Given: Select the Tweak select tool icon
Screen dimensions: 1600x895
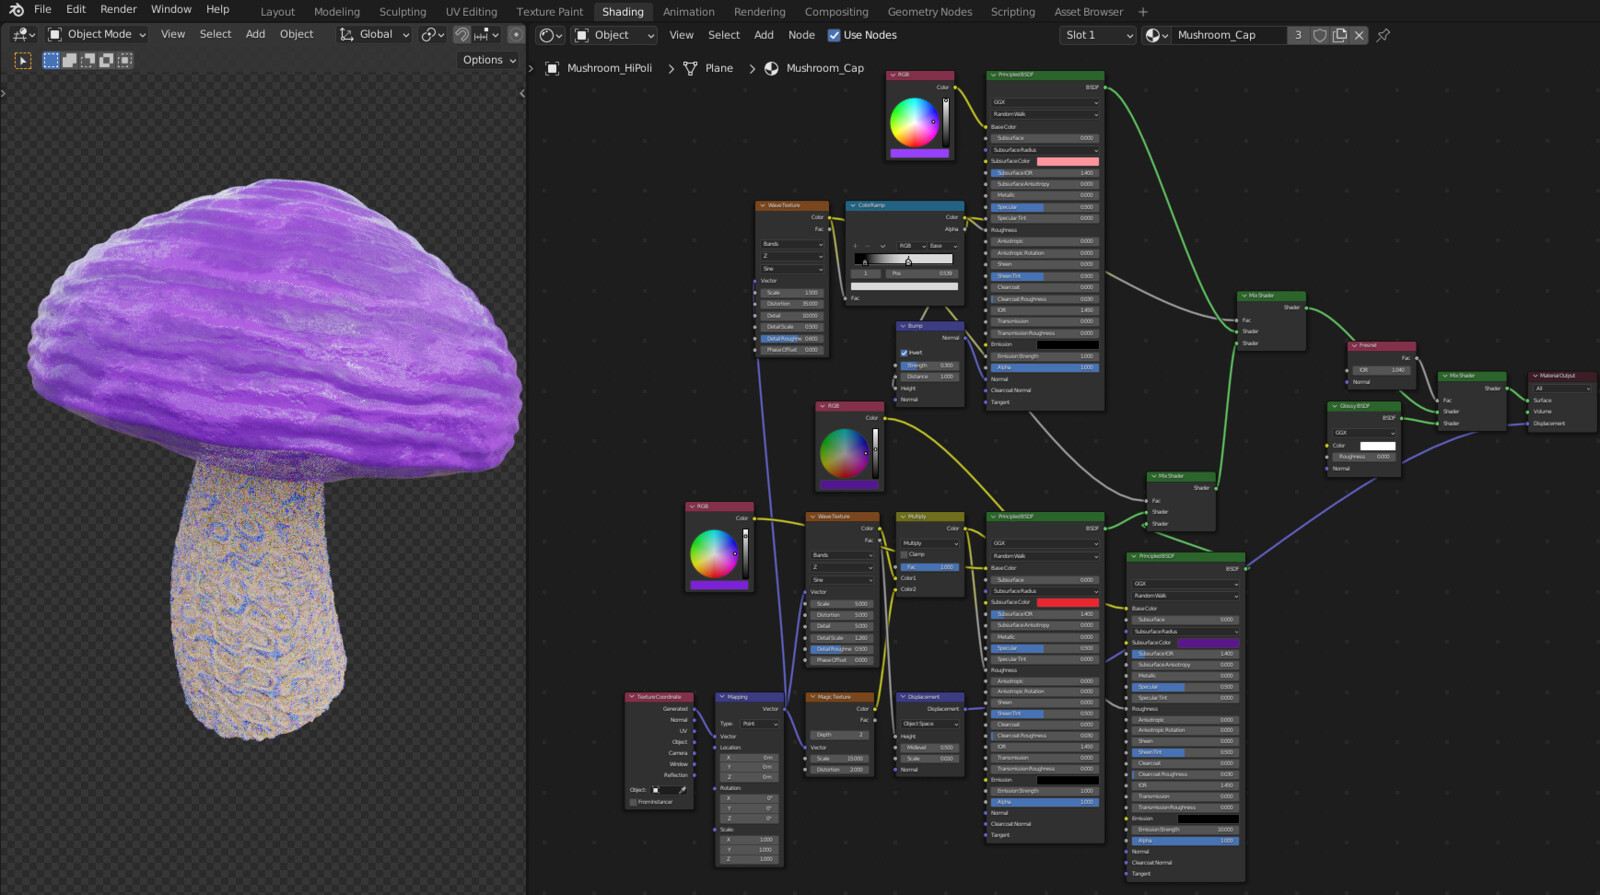Looking at the screenshot, I should coord(23,60).
